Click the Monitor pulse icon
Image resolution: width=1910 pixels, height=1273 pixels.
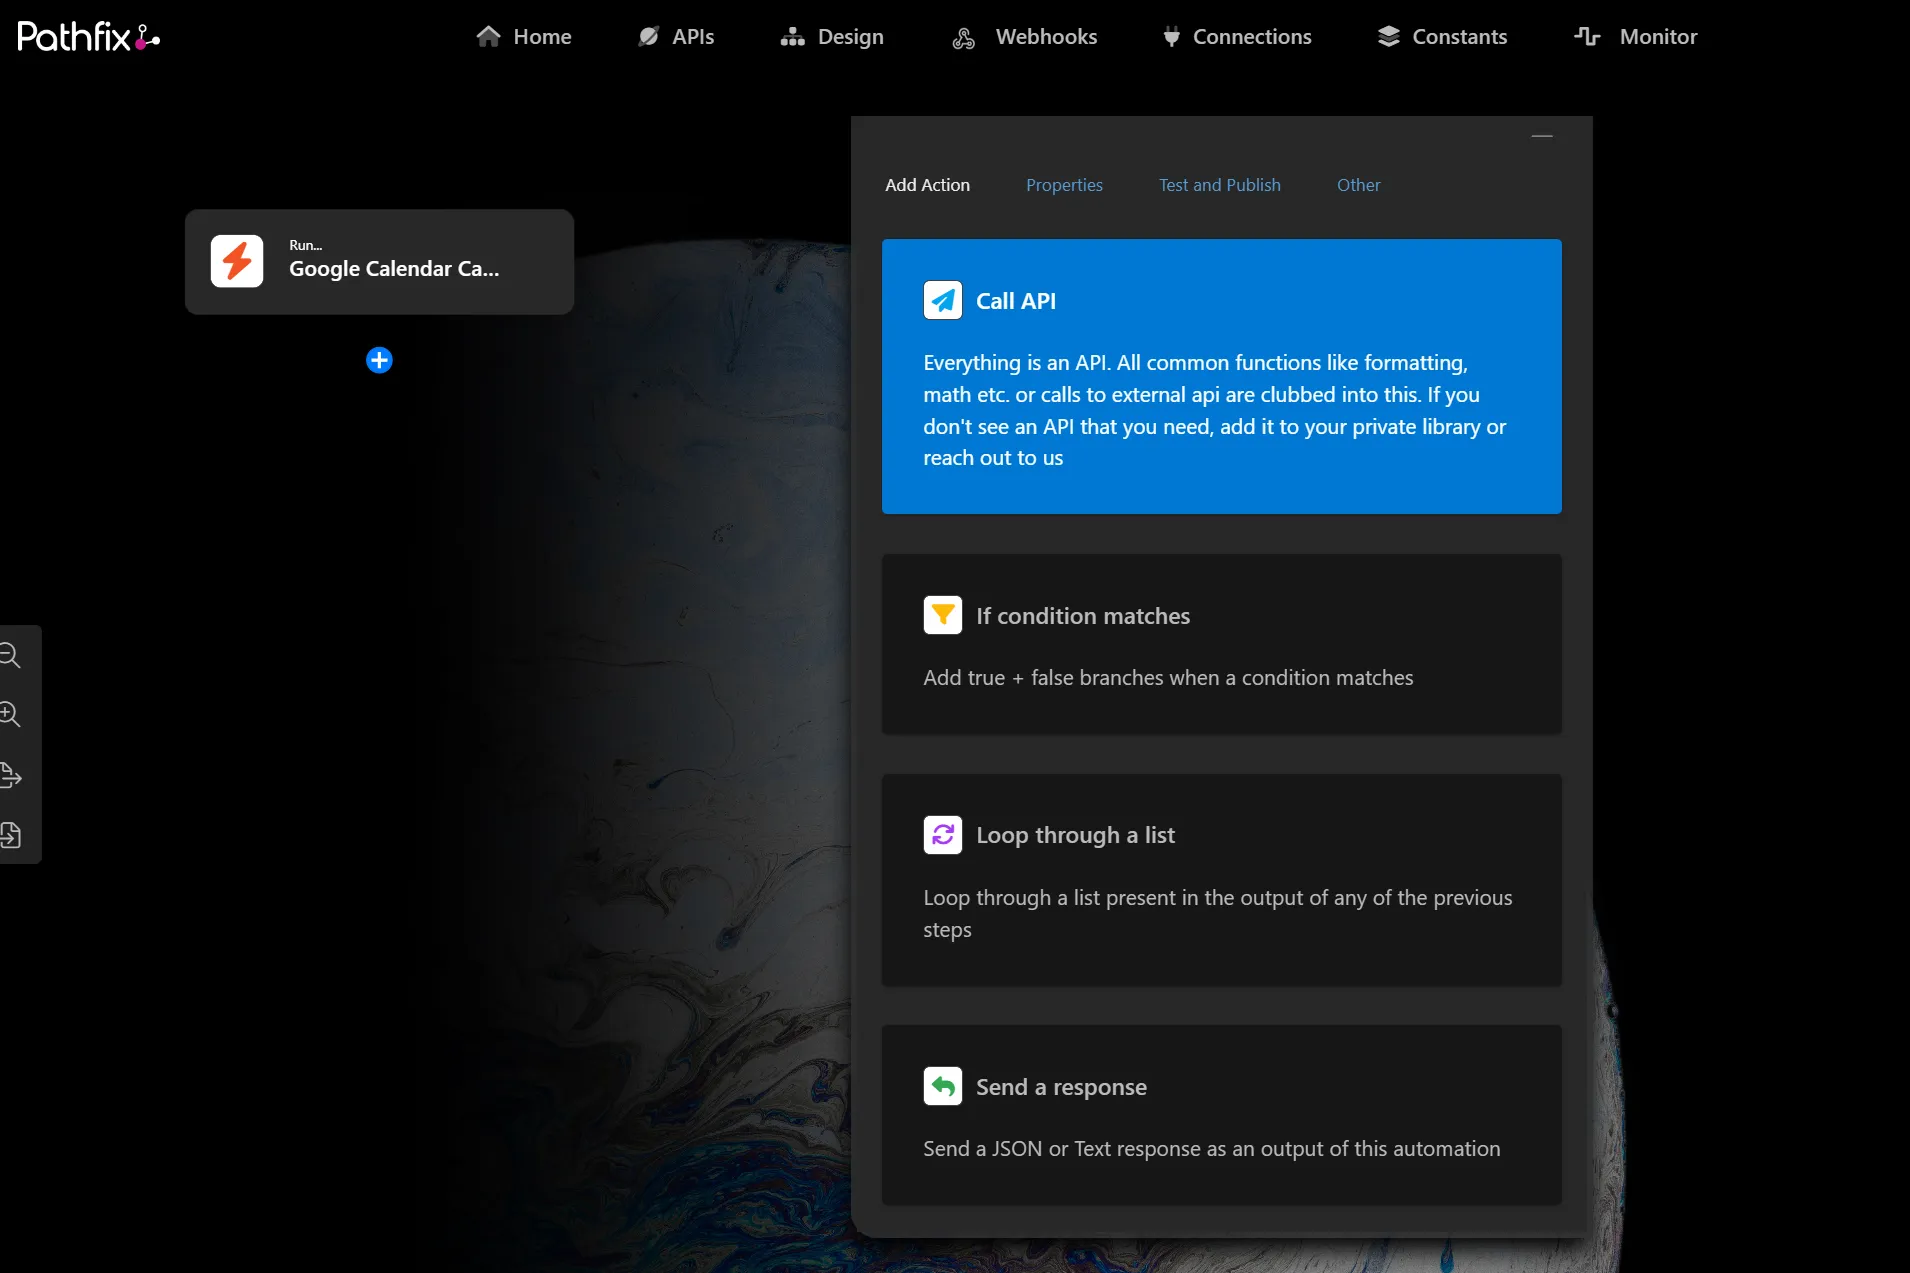point(1587,37)
